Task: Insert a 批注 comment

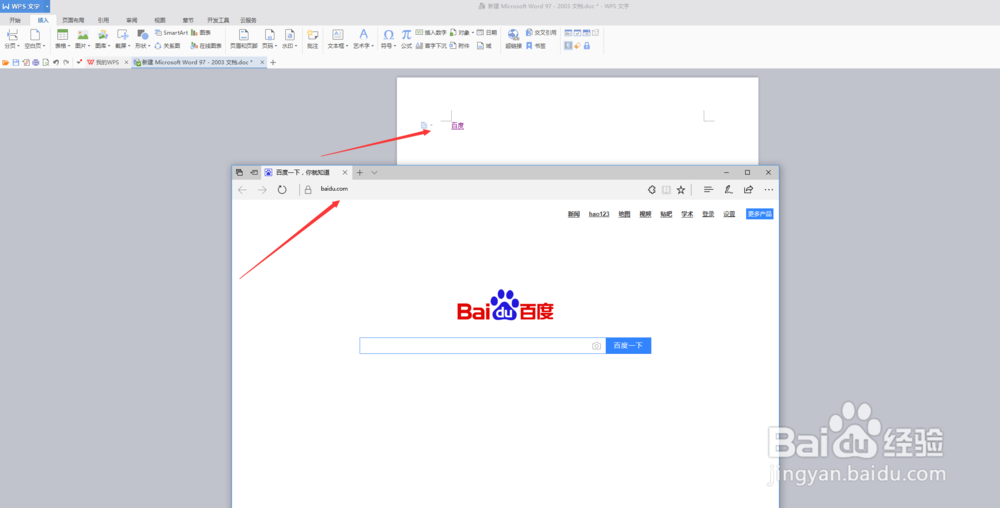Action: tap(312, 38)
